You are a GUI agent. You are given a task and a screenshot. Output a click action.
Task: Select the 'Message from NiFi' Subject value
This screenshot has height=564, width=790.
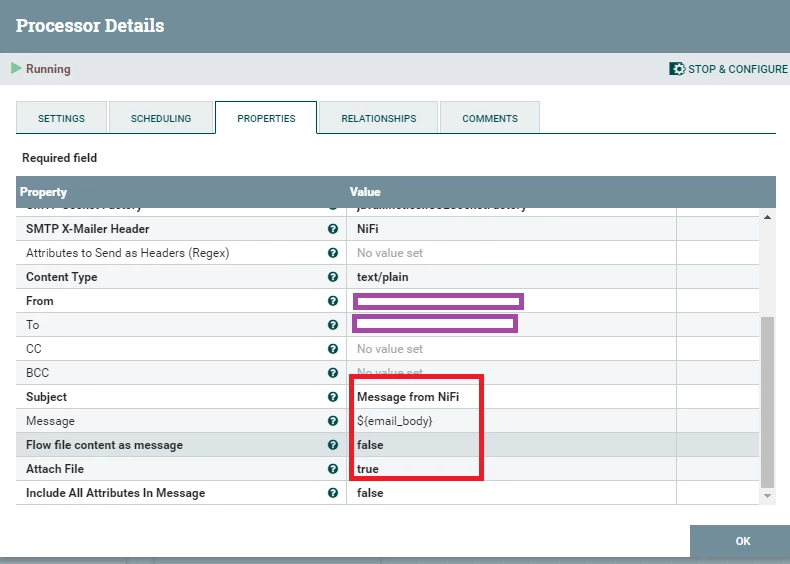click(408, 397)
